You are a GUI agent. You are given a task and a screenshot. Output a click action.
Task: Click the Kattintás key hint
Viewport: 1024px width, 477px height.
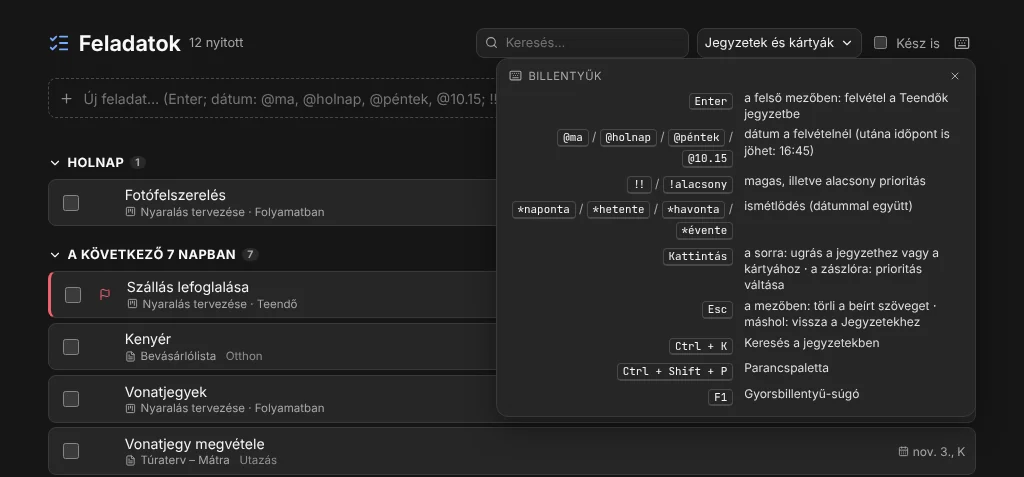697,257
